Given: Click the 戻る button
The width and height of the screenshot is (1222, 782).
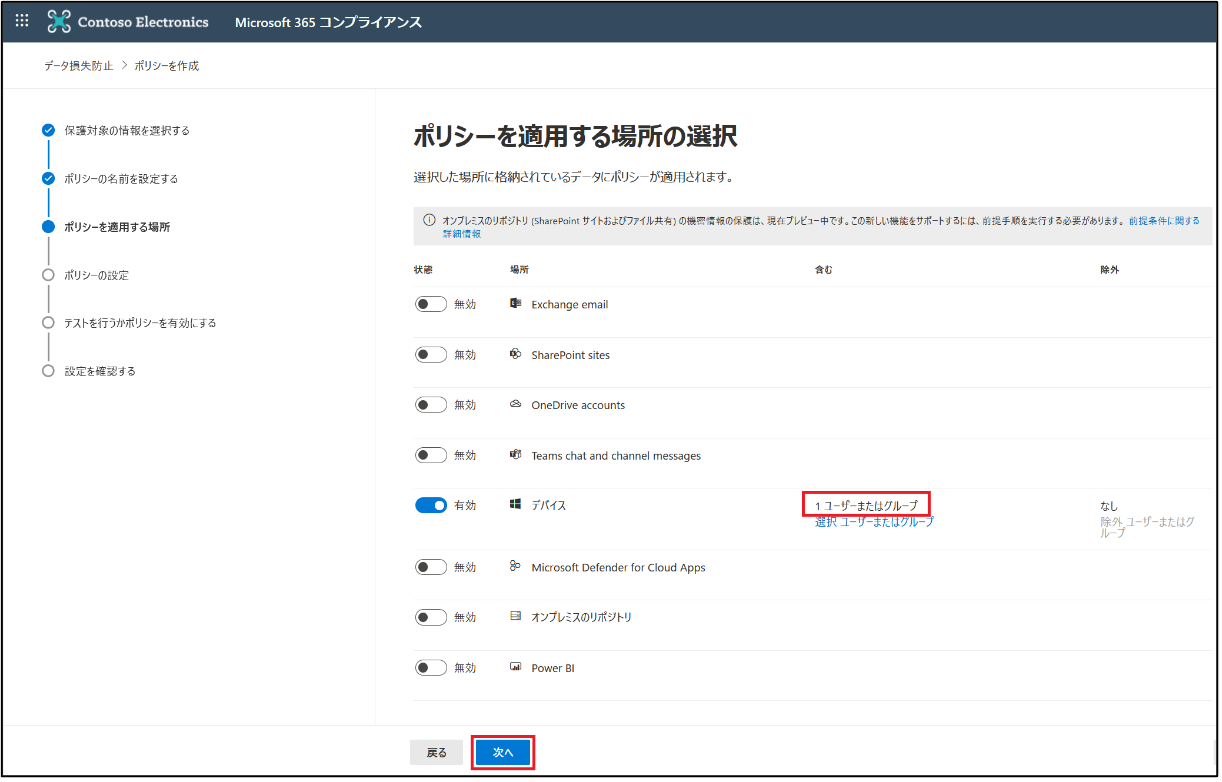Looking at the screenshot, I should [437, 752].
